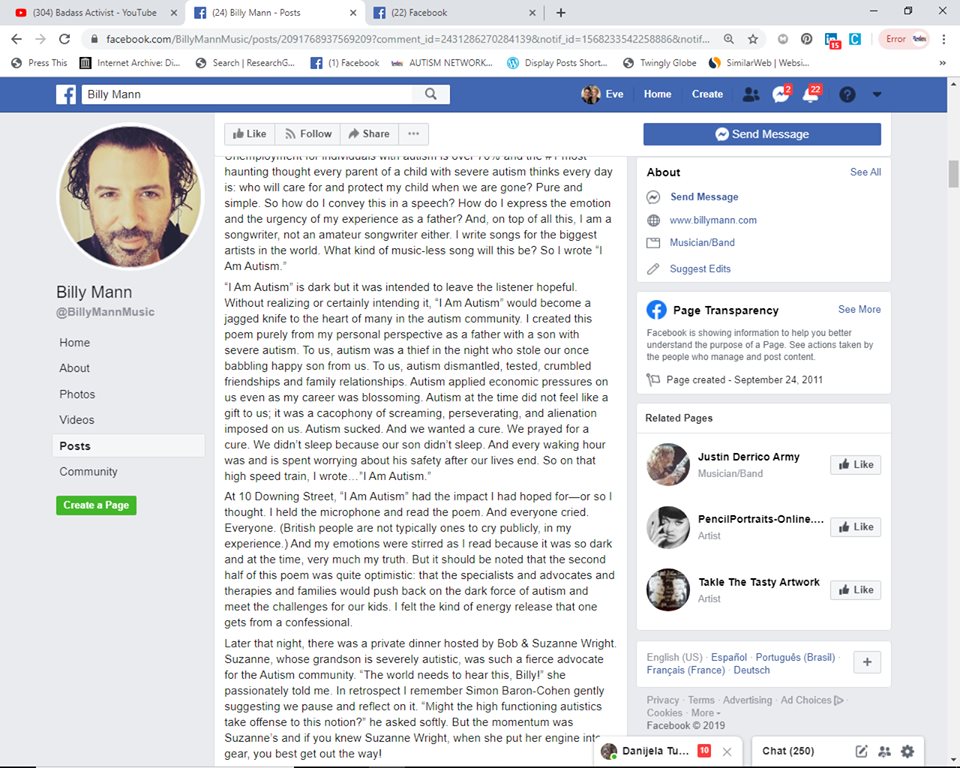Open www.billymann.com link
This screenshot has width=960, height=768.
713,220
